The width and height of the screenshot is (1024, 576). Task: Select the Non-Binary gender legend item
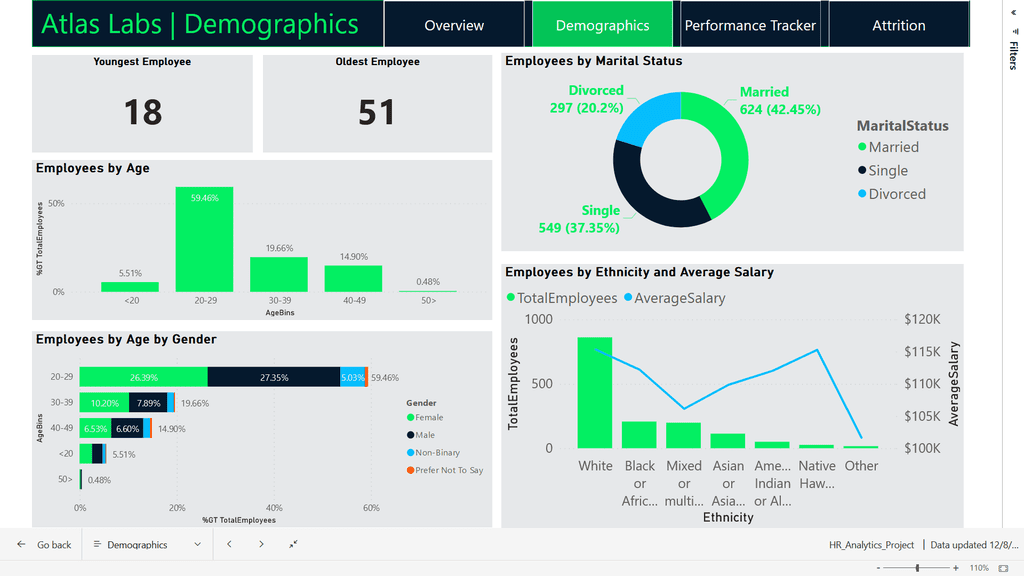pyautogui.click(x=433, y=453)
